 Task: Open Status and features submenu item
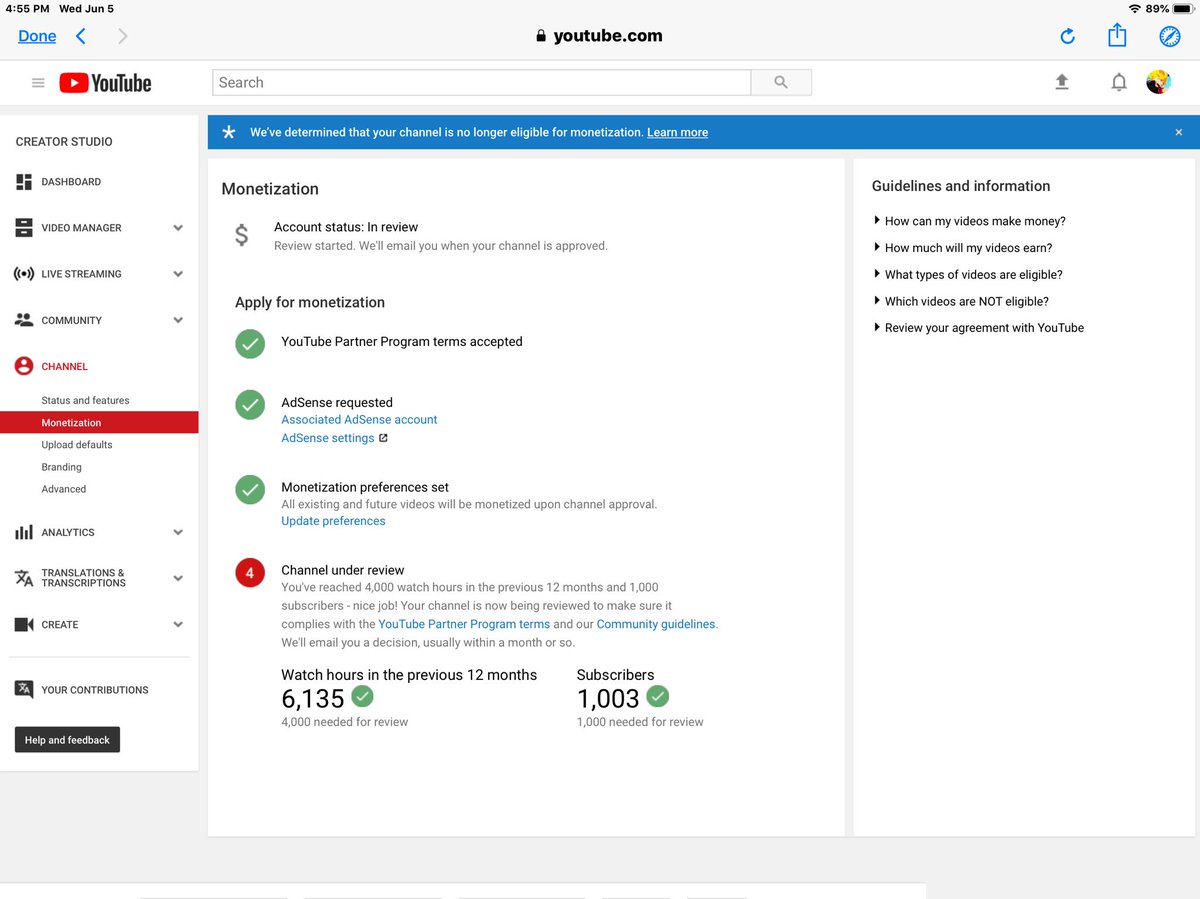point(85,400)
